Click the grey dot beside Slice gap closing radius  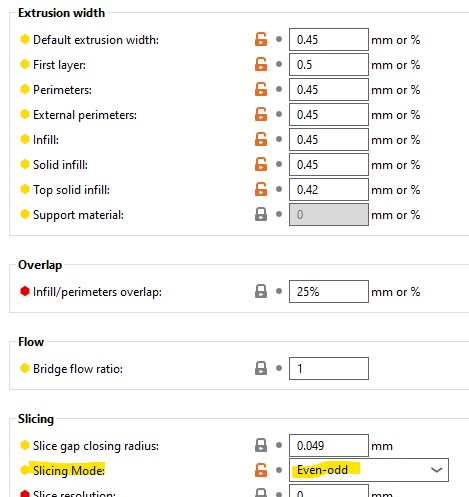click(x=279, y=445)
